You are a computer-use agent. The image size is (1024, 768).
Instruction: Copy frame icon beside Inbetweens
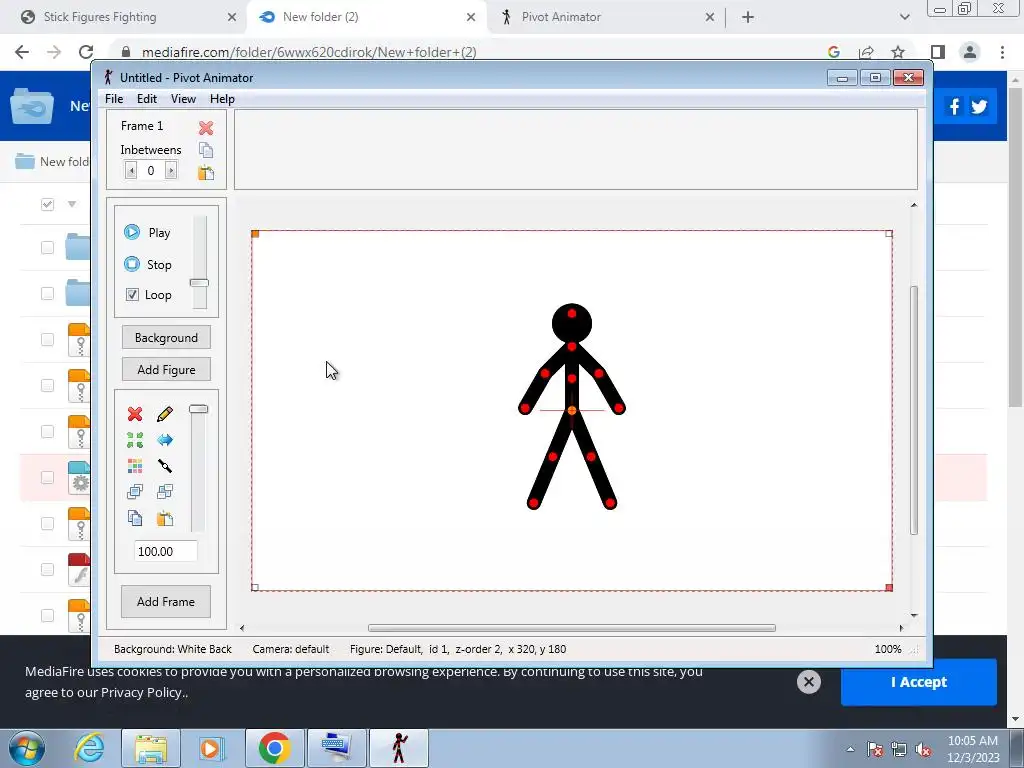point(206,150)
